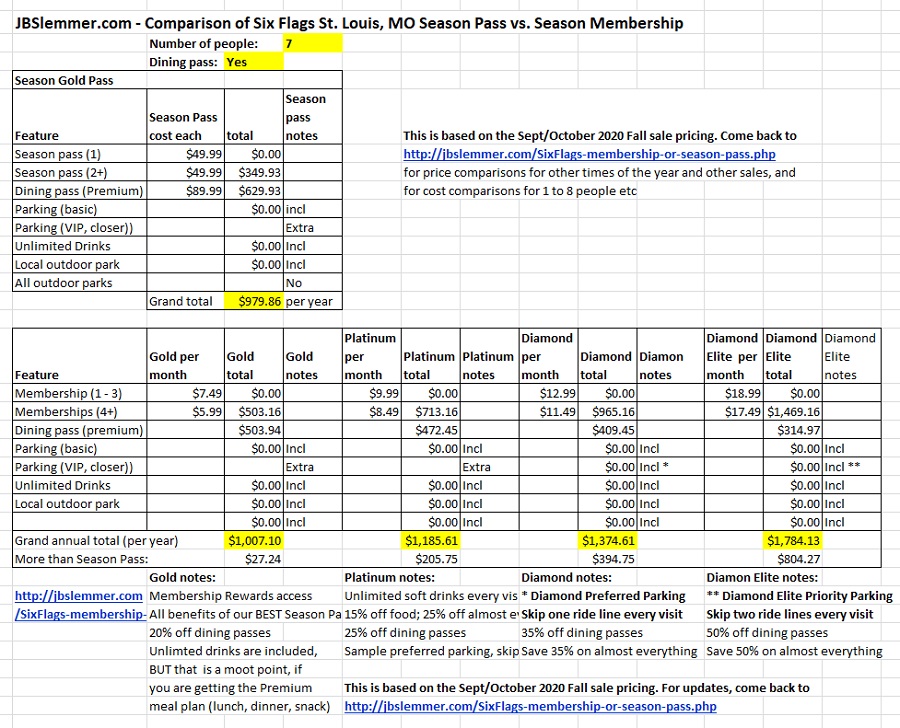The width and height of the screenshot is (900, 728).
Task: Select the Platinum annual total $1,185.61 cell
Action: 430,541
